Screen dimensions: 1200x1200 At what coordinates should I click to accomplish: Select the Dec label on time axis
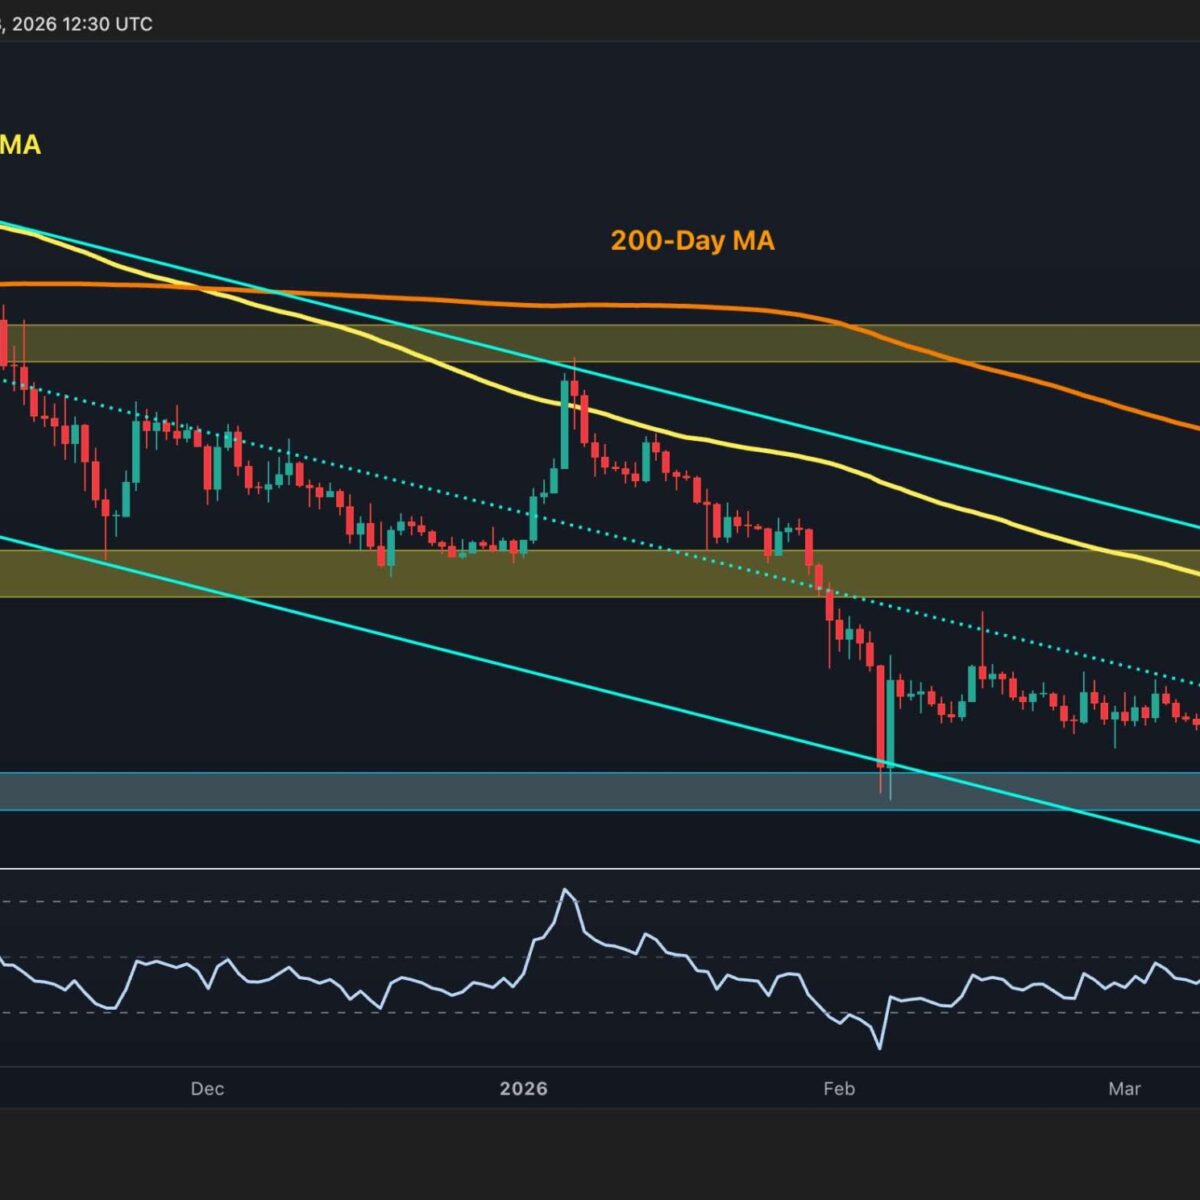(x=207, y=1089)
